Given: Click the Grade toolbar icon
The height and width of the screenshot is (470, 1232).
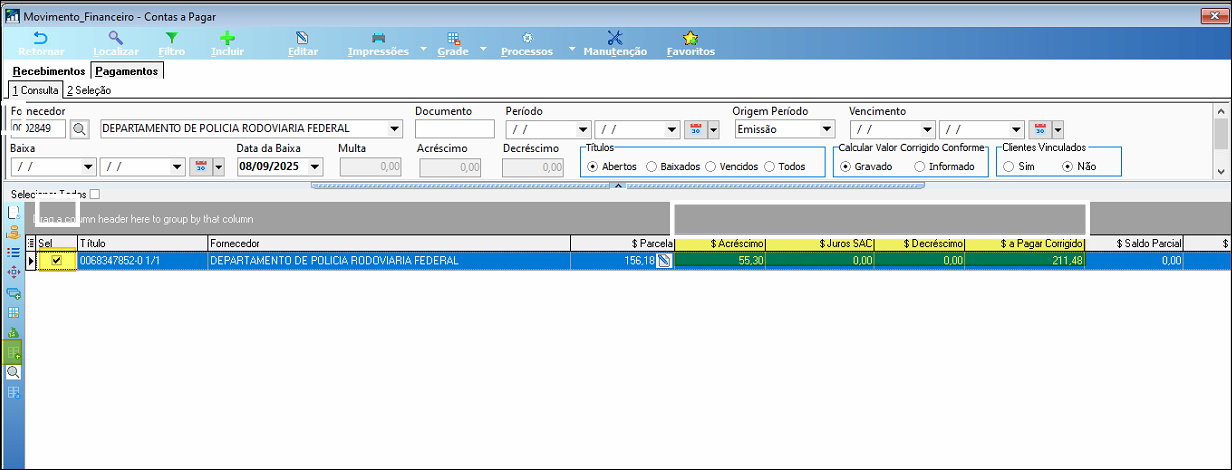Looking at the screenshot, I should (453, 37).
